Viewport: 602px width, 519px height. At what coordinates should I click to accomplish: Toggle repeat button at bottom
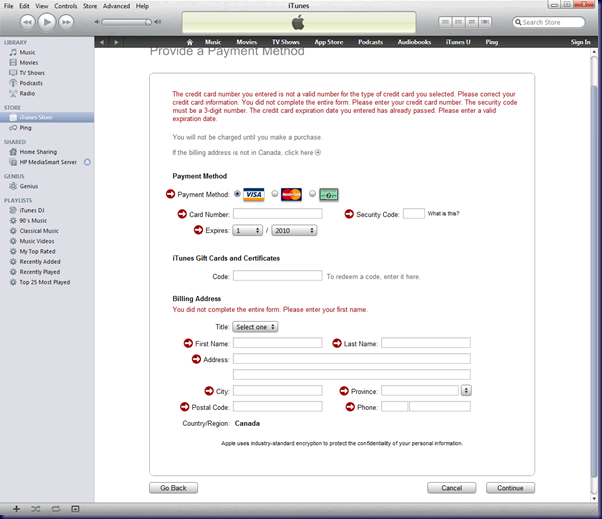click(x=56, y=509)
